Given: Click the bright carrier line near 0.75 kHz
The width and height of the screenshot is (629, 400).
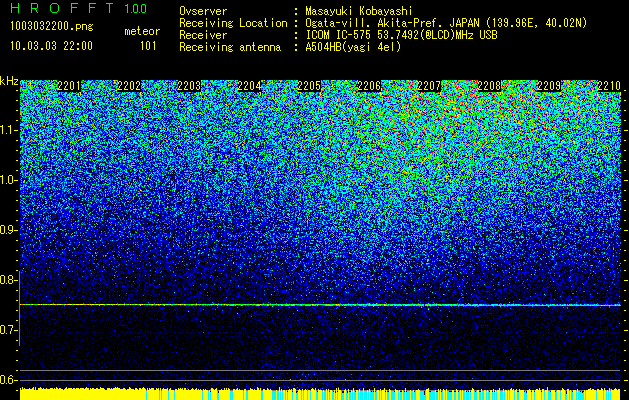Looking at the screenshot, I should pos(320,305).
